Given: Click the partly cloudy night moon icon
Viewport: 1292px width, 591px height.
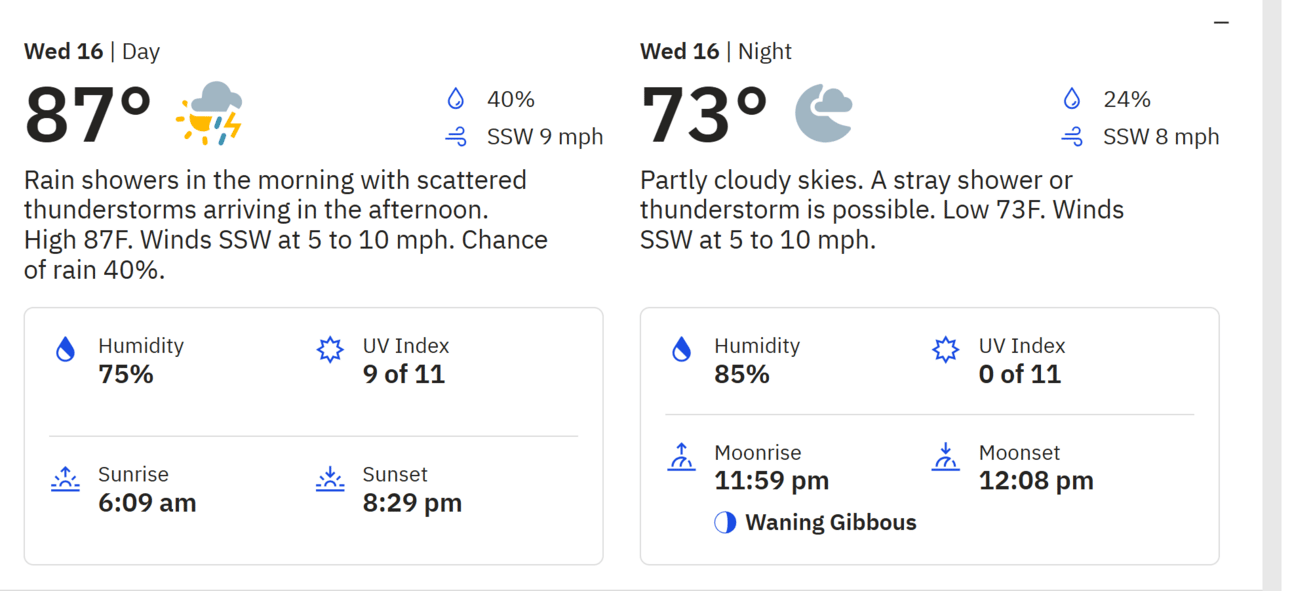Looking at the screenshot, I should point(824,114).
